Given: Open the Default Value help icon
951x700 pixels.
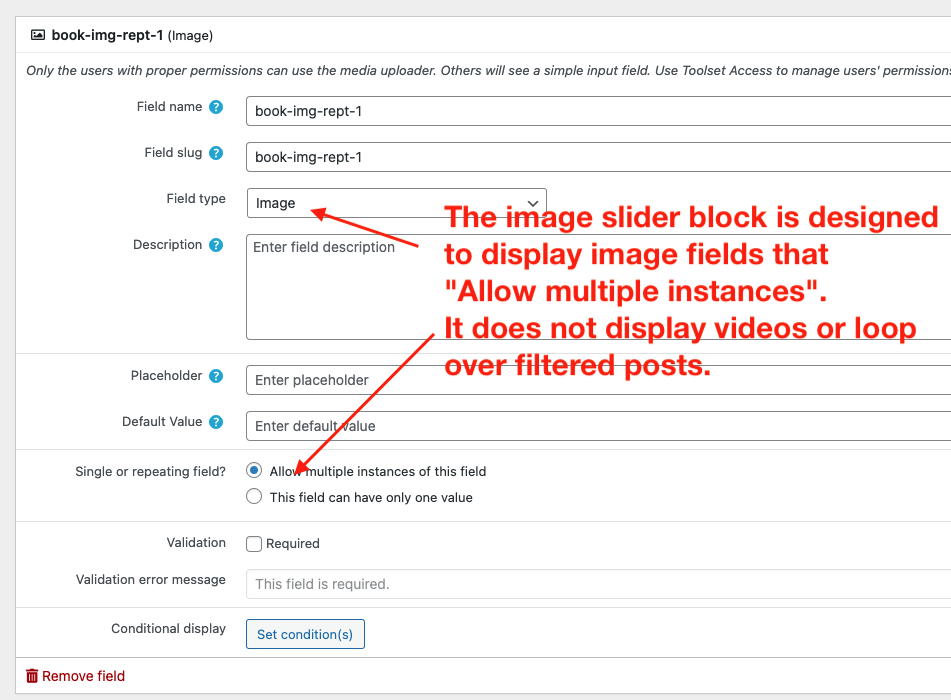Looking at the screenshot, I should [216, 422].
